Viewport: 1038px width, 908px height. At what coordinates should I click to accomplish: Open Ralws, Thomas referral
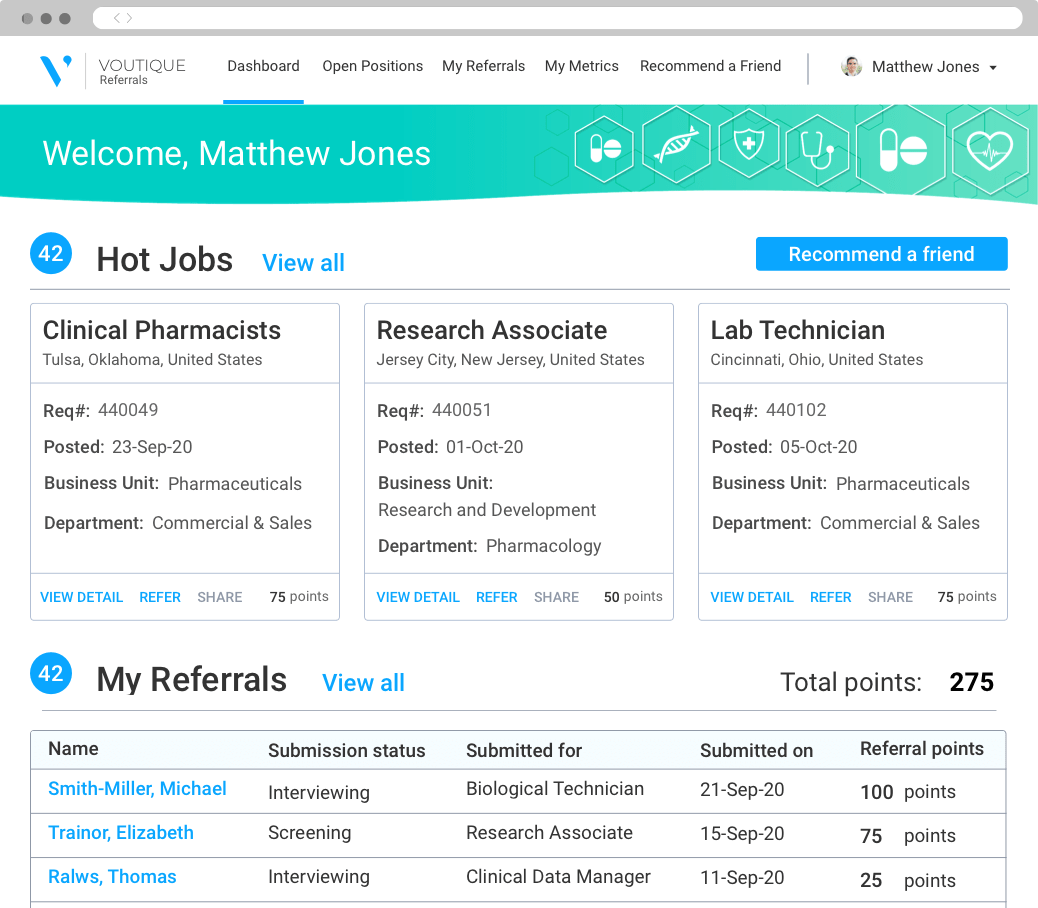click(113, 877)
